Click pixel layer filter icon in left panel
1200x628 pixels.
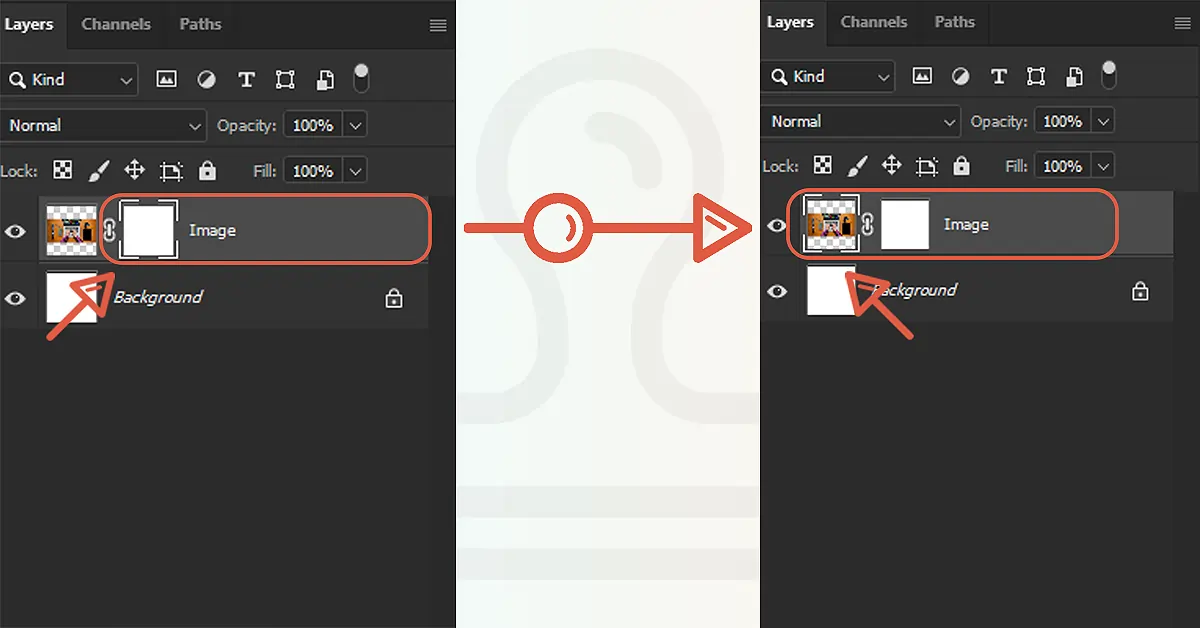tap(166, 79)
